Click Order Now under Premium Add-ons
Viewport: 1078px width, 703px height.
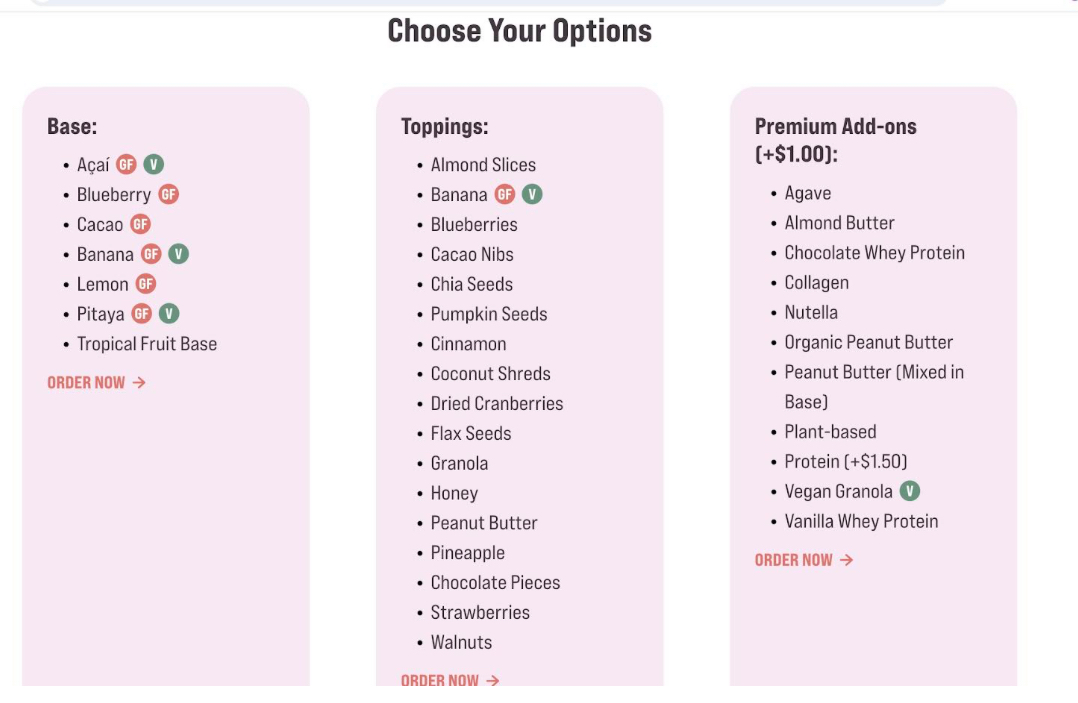coord(804,560)
